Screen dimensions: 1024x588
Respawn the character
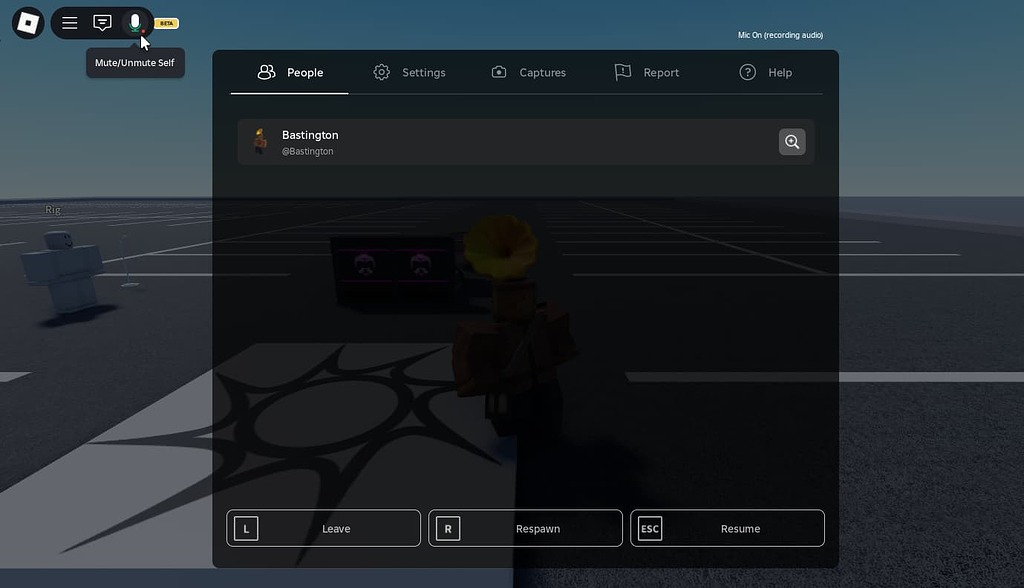coord(525,528)
